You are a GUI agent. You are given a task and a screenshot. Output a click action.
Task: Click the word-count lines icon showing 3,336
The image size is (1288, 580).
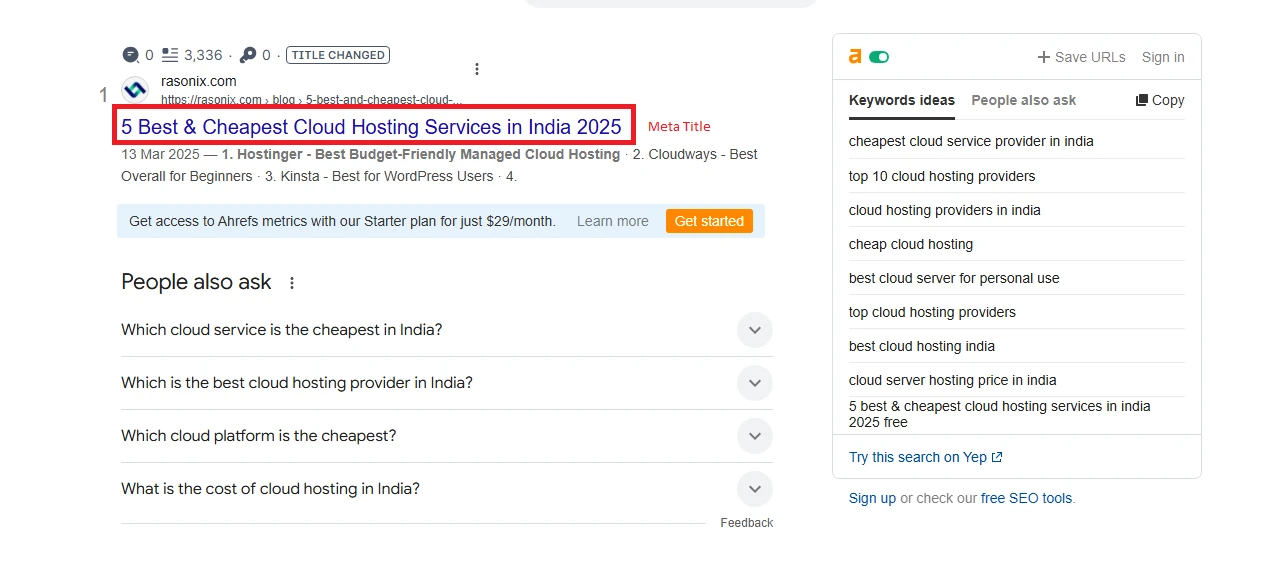point(170,55)
